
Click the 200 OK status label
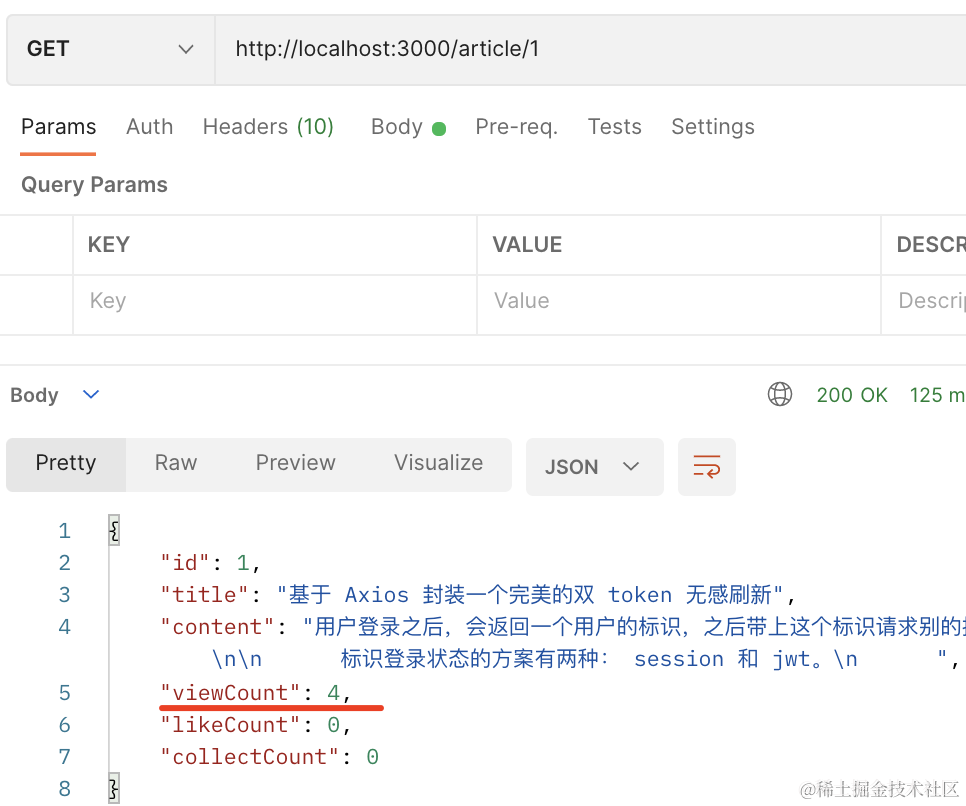tap(851, 395)
